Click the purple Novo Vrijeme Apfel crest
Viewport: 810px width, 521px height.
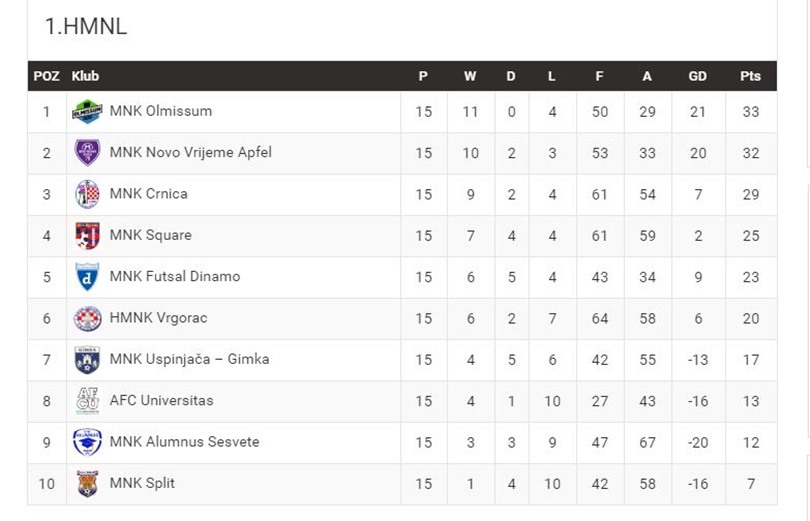87,152
